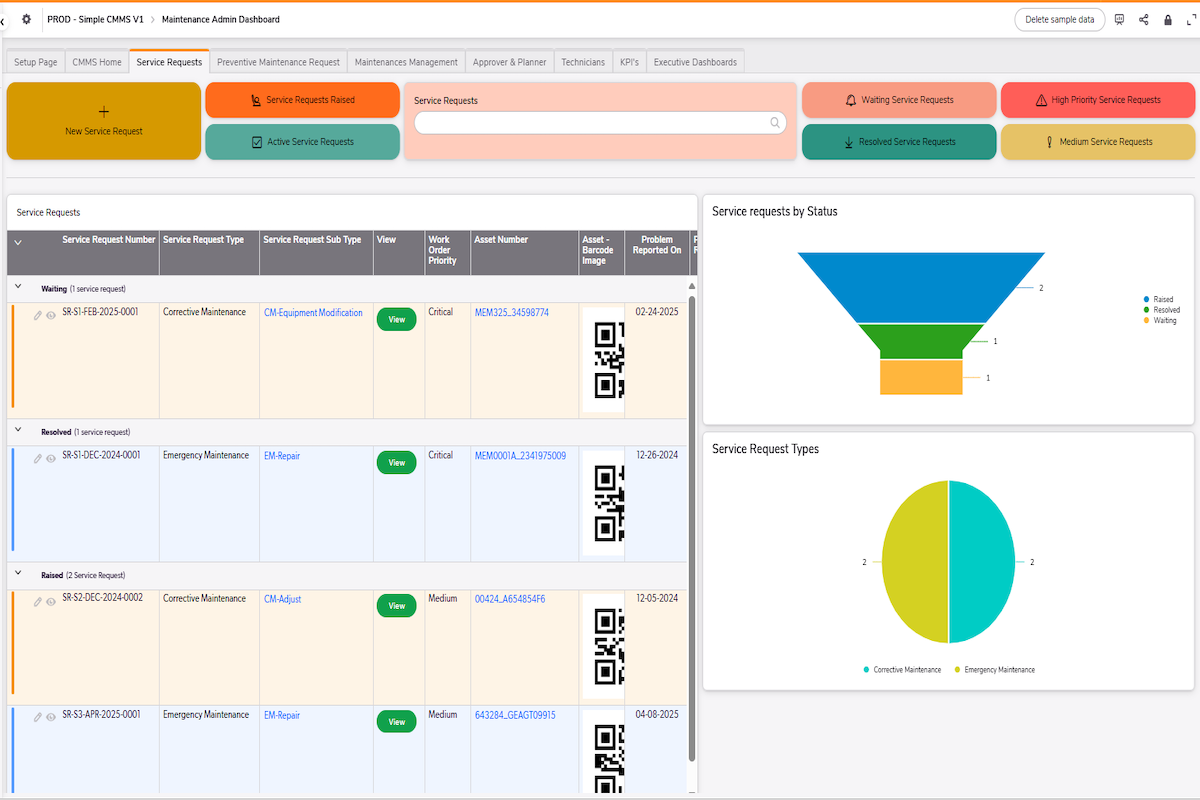Viewport: 1200px width, 800px height.
Task: Click the eye icon for SR-S3-APR-2025-0001
Action: (x=51, y=717)
